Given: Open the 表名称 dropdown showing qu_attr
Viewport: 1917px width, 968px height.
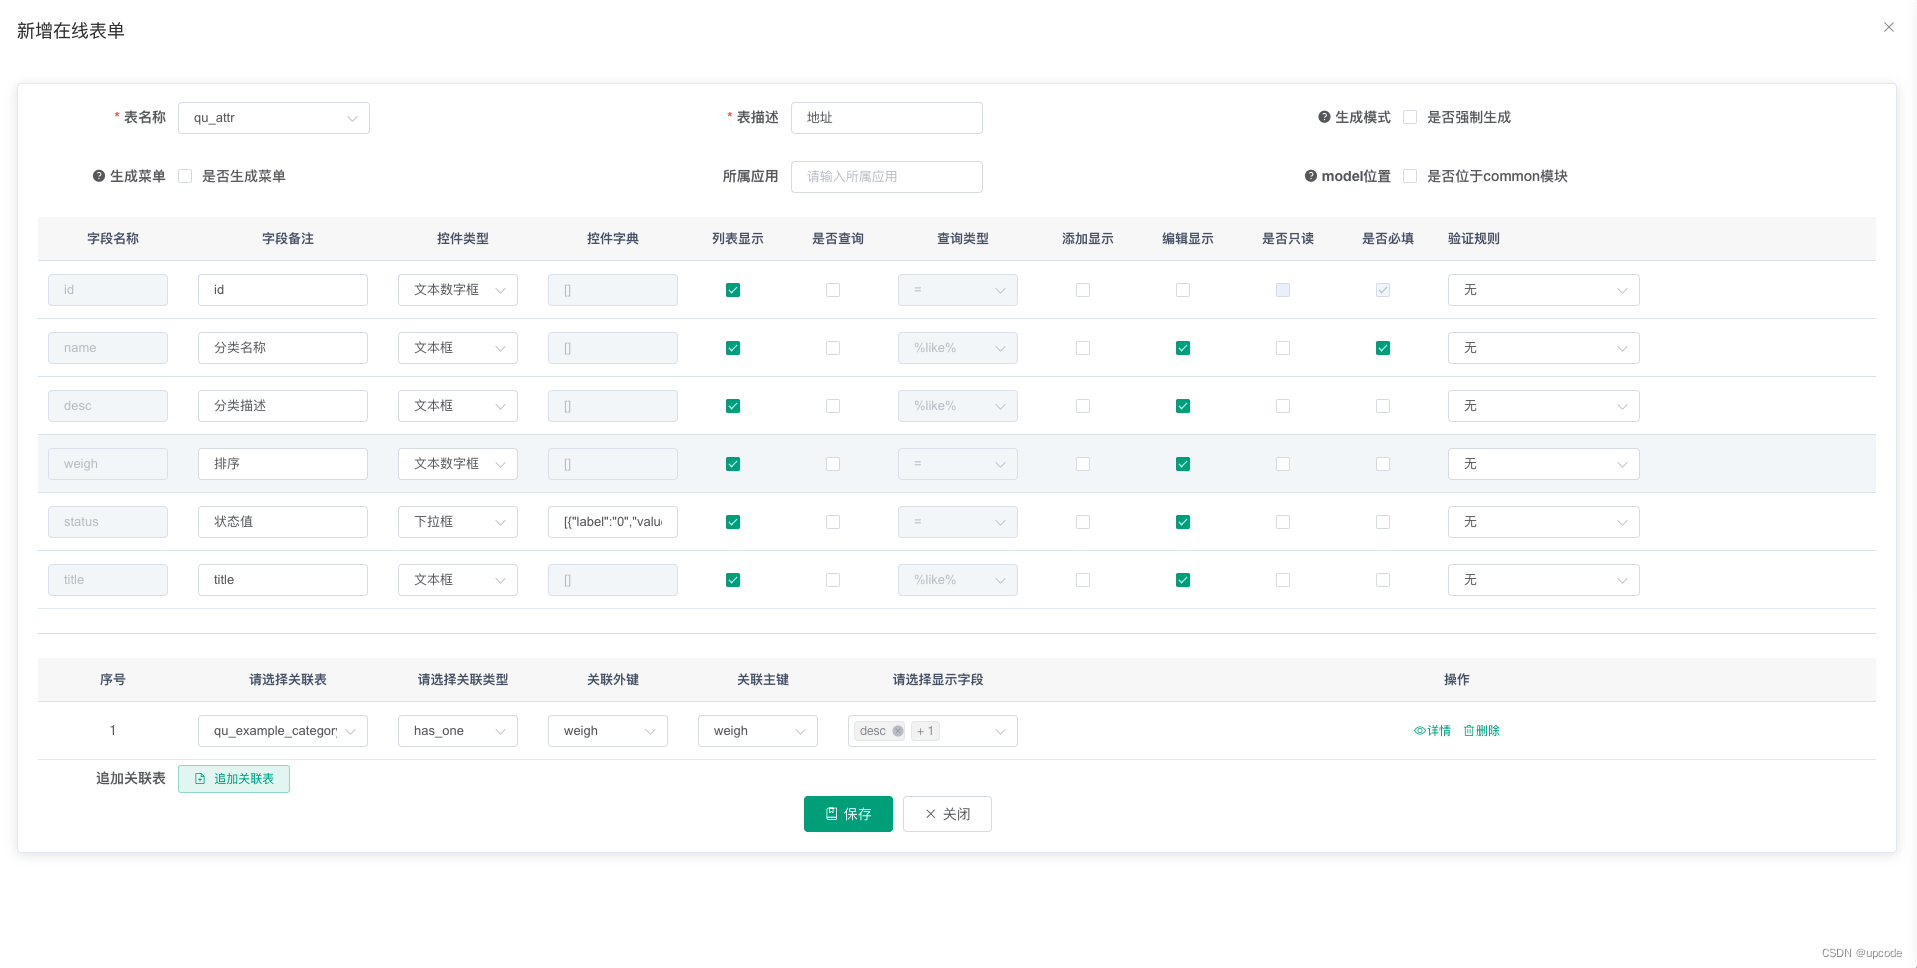Looking at the screenshot, I should [273, 117].
